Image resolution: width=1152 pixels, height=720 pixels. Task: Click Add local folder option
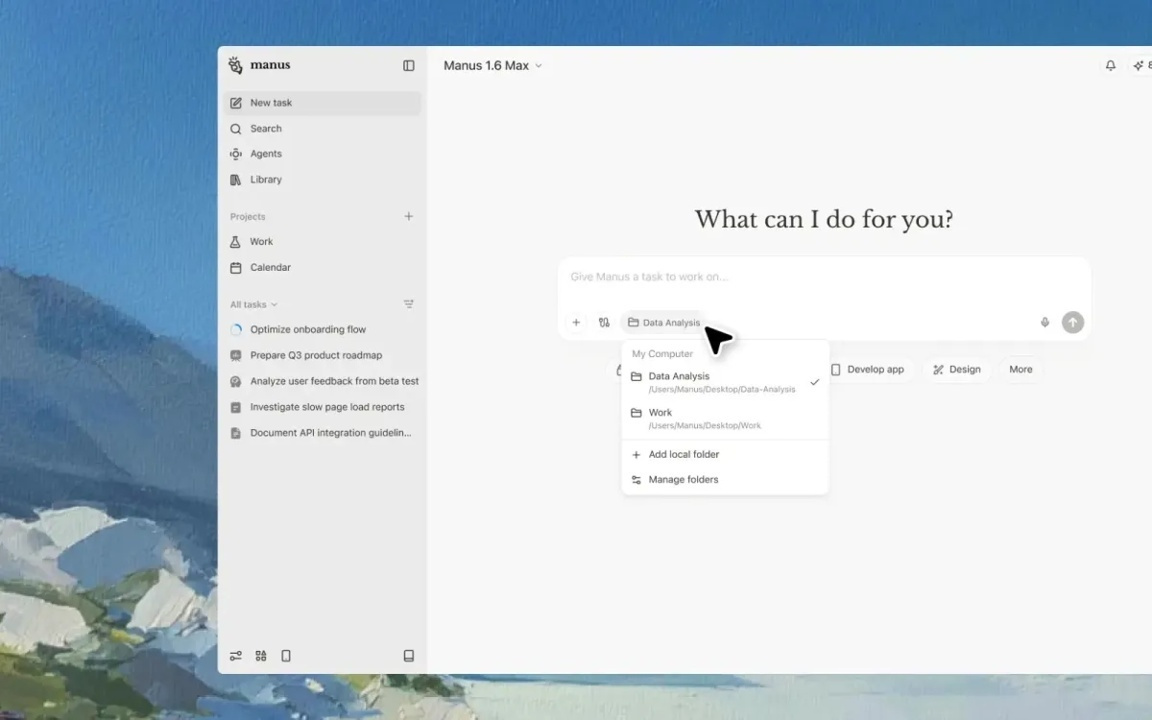pyautogui.click(x=683, y=454)
